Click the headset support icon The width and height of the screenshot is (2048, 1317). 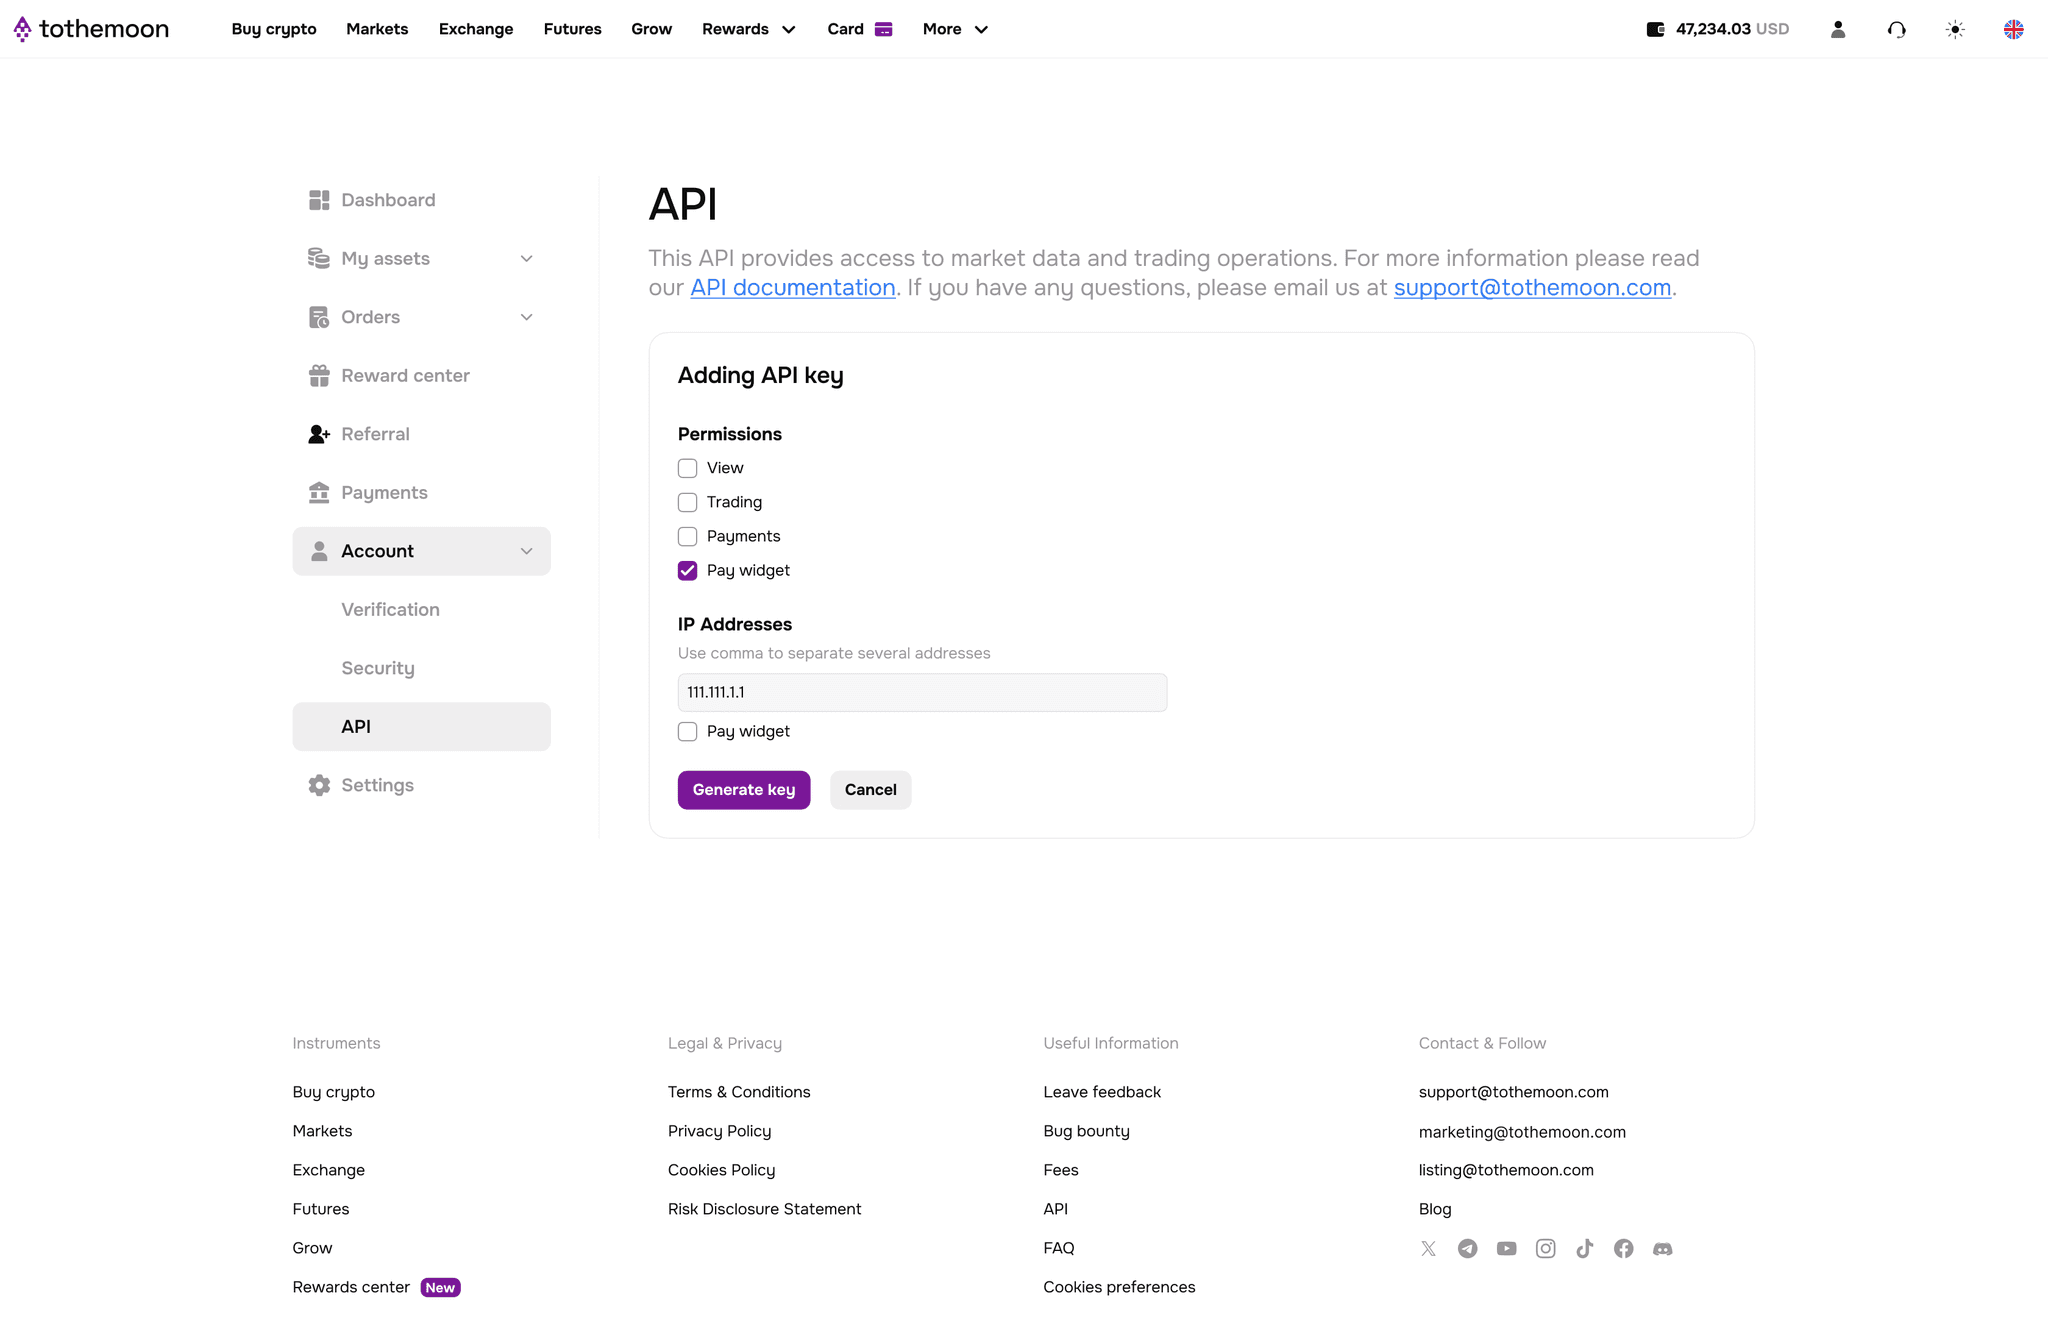[x=1896, y=29]
